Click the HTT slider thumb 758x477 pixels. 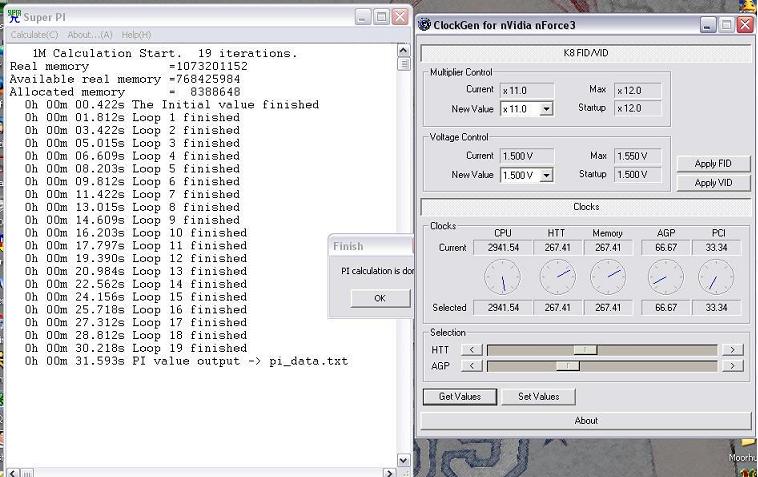click(x=585, y=349)
